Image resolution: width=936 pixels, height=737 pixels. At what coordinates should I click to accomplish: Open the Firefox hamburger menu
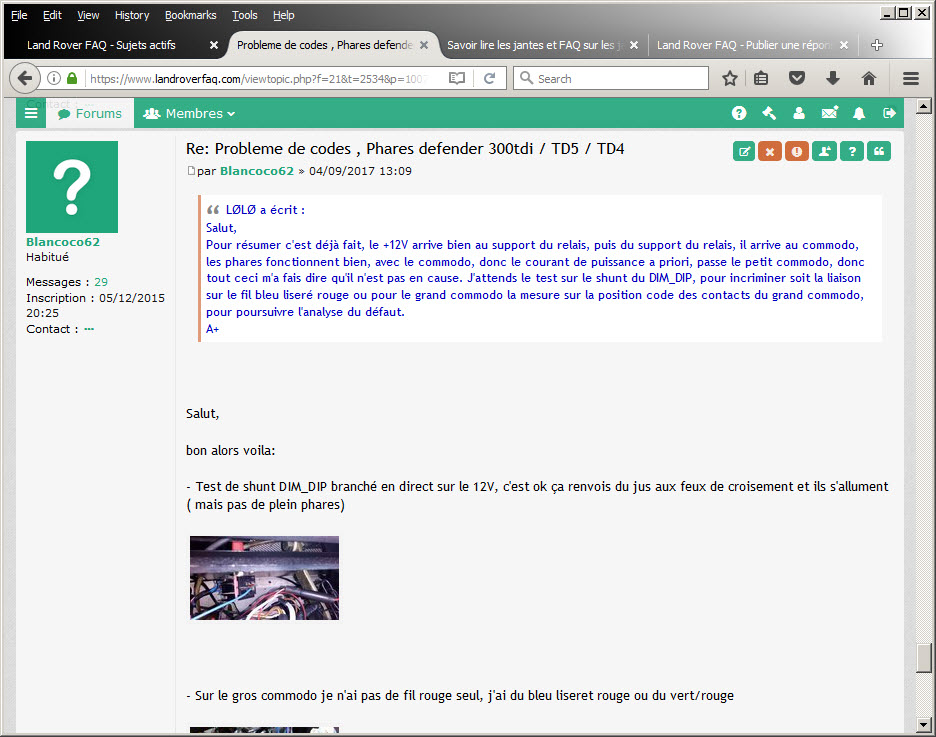point(910,78)
